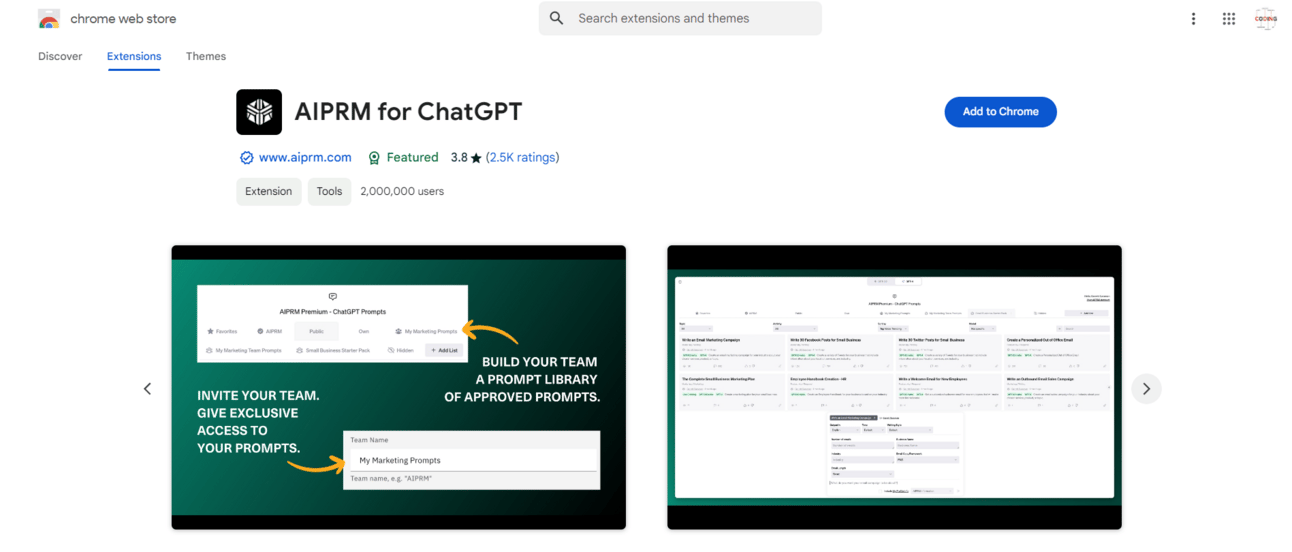
Task: Click the AIPRM extension logo icon
Action: click(x=259, y=112)
